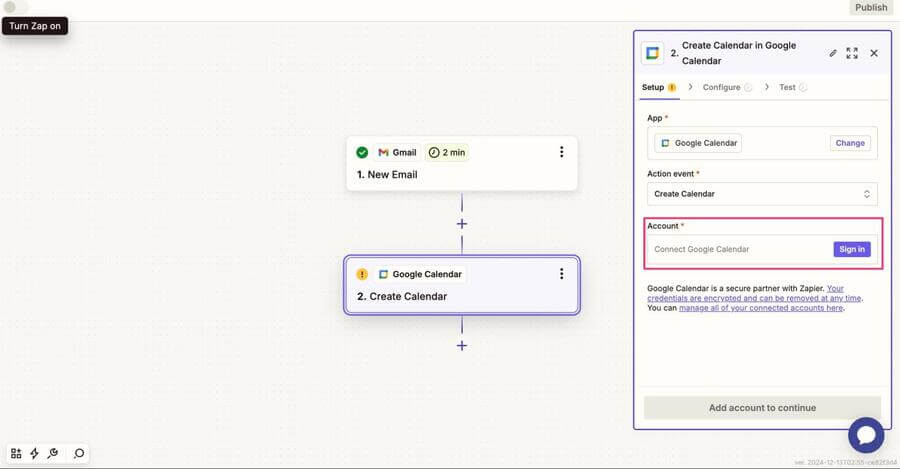Click Sign in to connect account
Viewport: 900px width, 469px height.
[x=852, y=249]
